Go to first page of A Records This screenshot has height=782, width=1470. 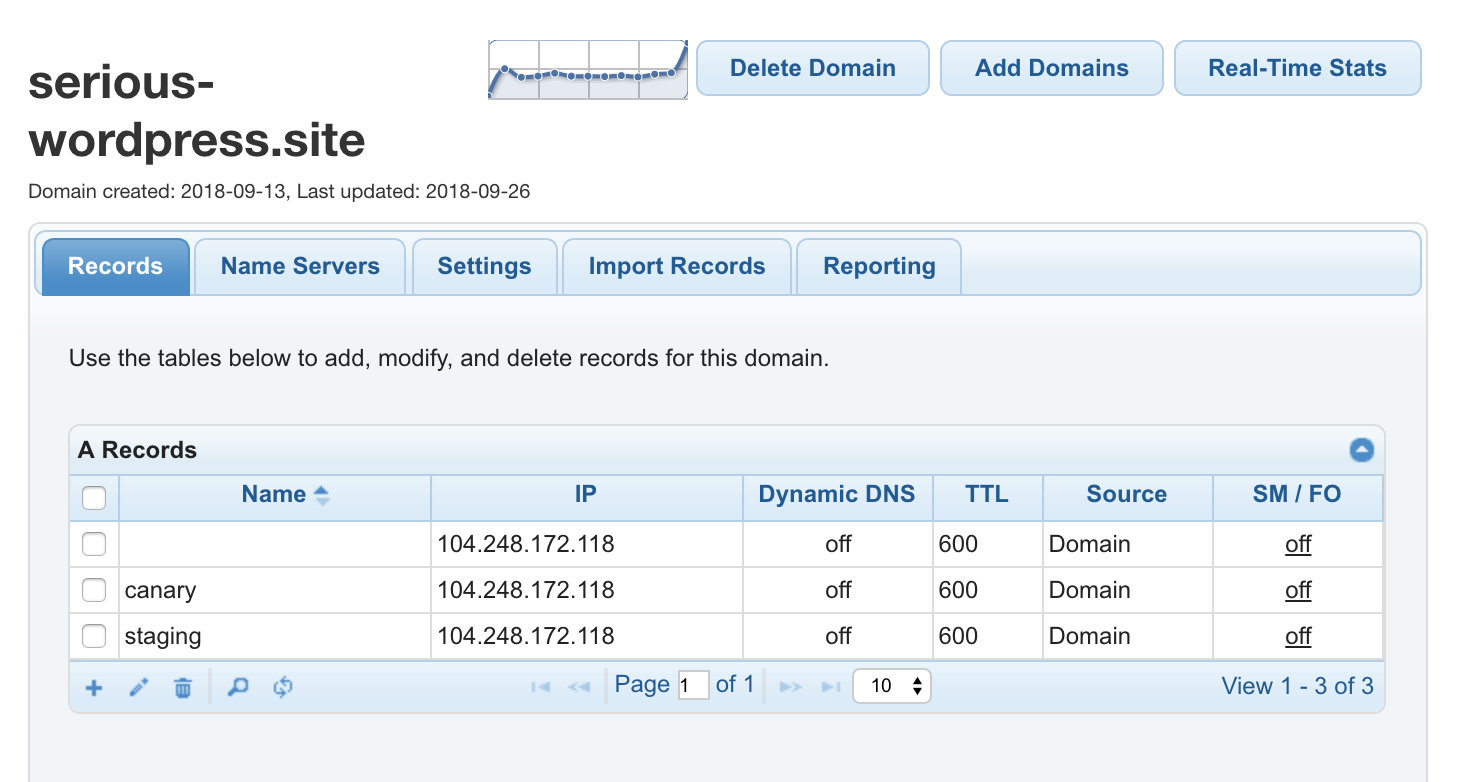click(x=541, y=687)
